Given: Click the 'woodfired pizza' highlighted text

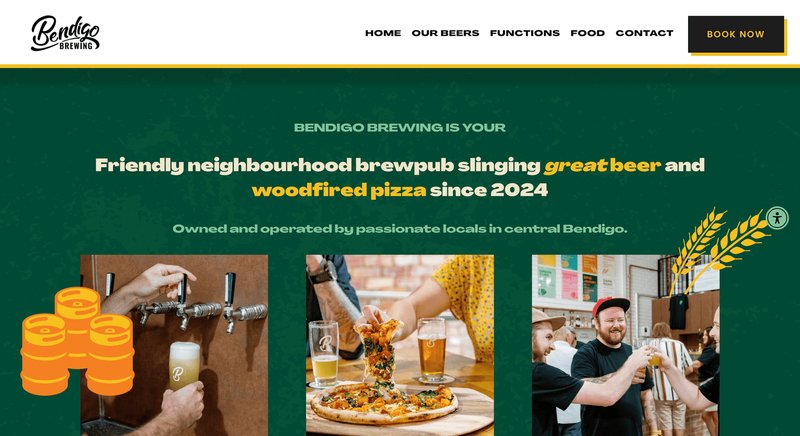Looking at the screenshot, I should click(339, 190).
